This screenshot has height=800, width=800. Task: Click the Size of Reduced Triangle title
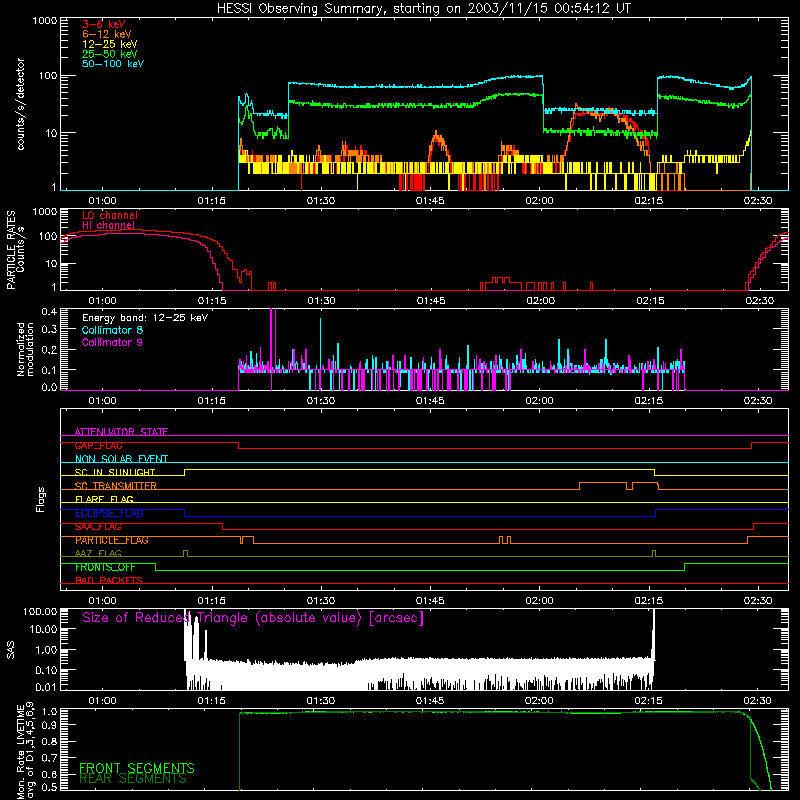(x=253, y=618)
